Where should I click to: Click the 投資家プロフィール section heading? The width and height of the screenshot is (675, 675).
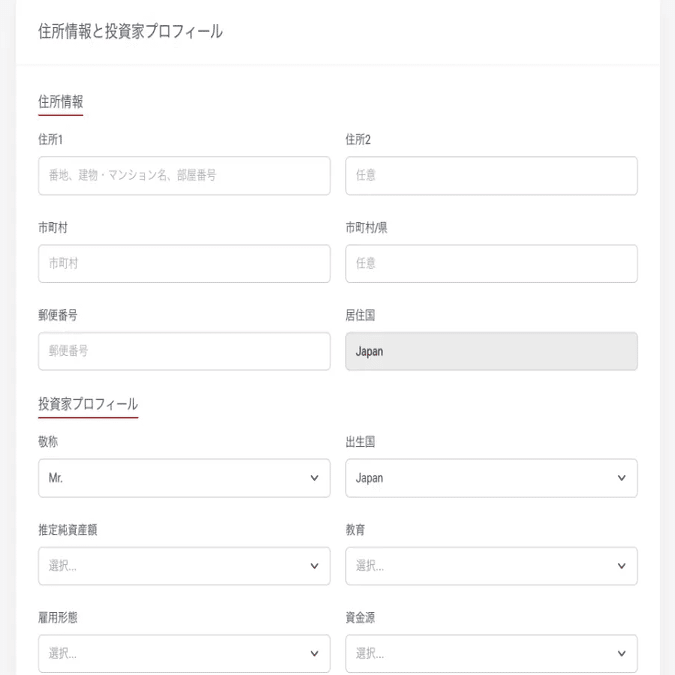coord(88,404)
